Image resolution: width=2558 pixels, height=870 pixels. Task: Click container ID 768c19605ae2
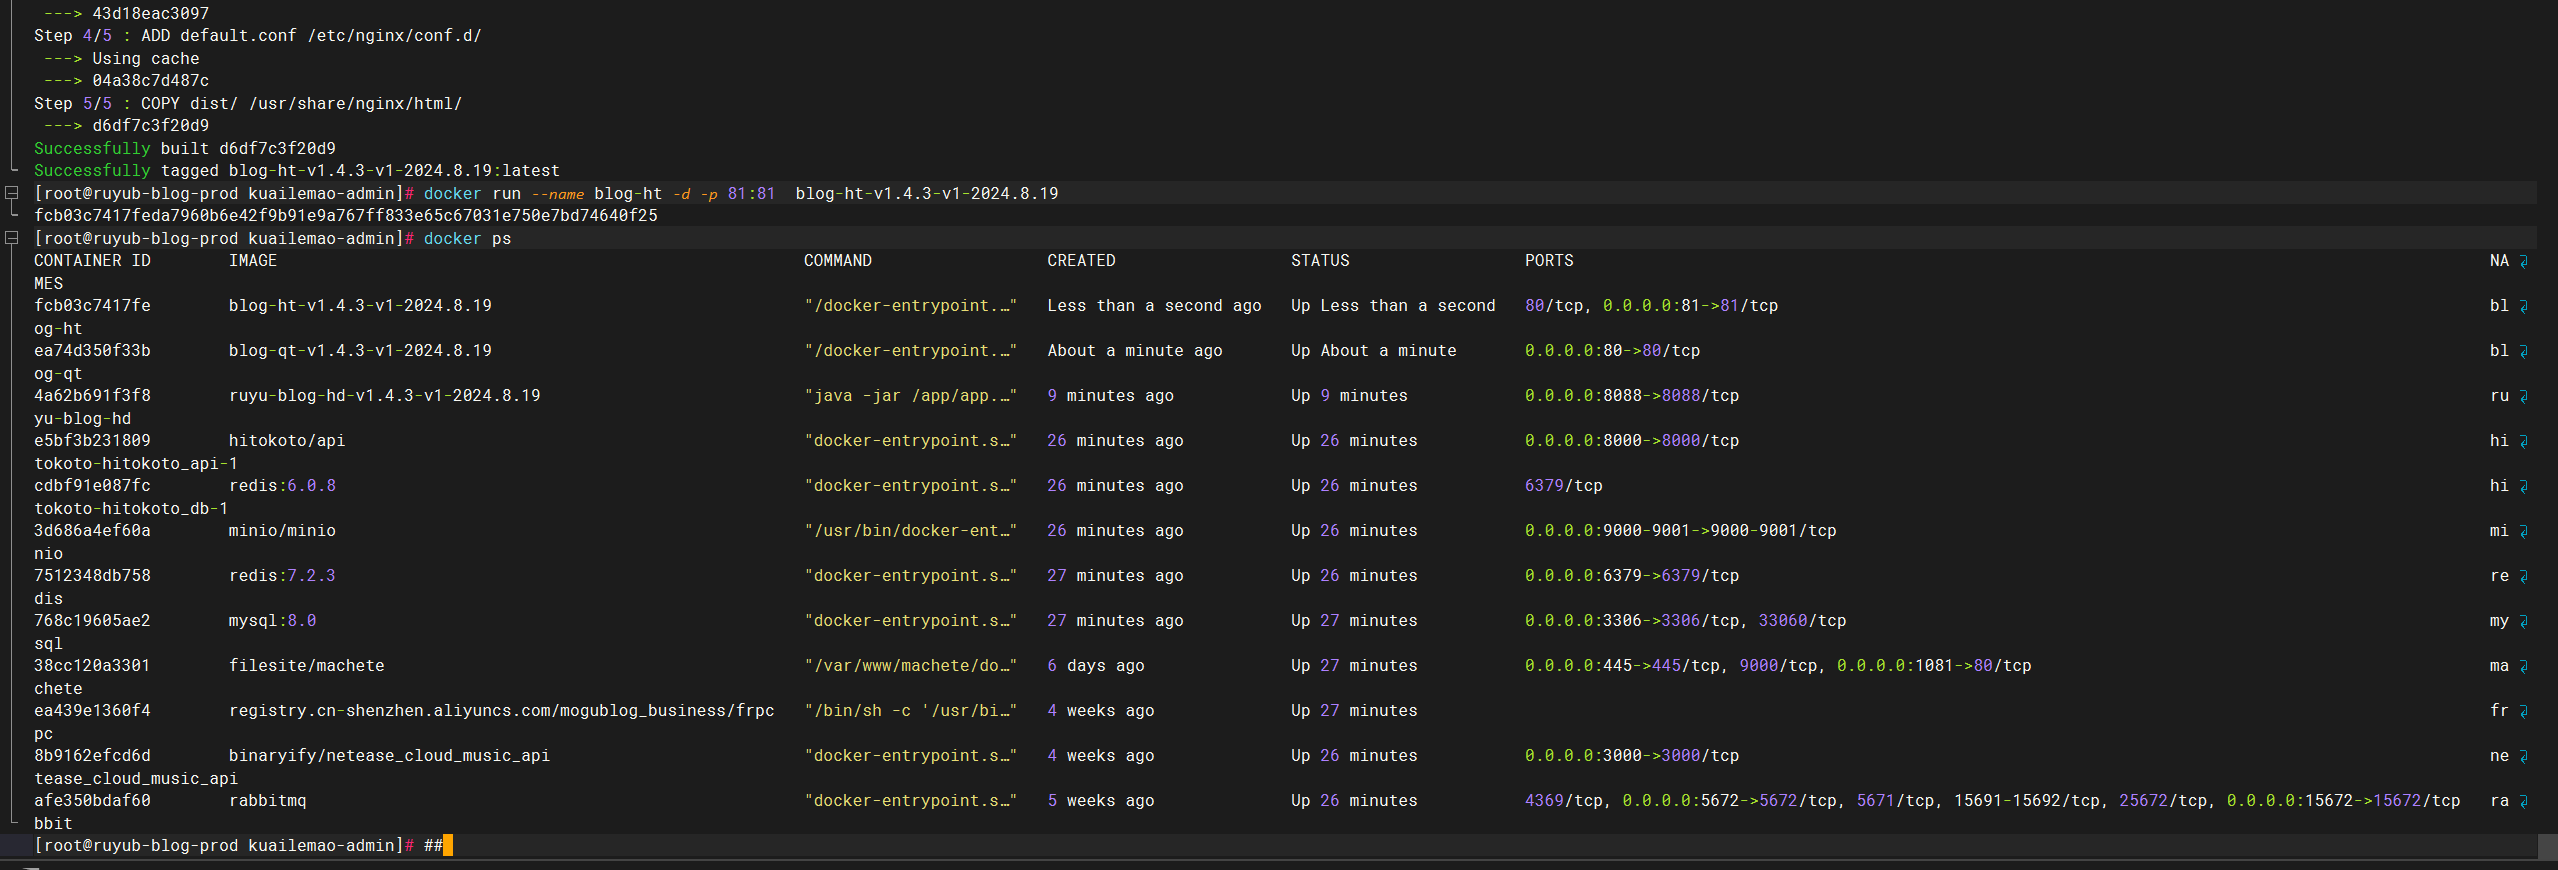pyautogui.click(x=92, y=621)
